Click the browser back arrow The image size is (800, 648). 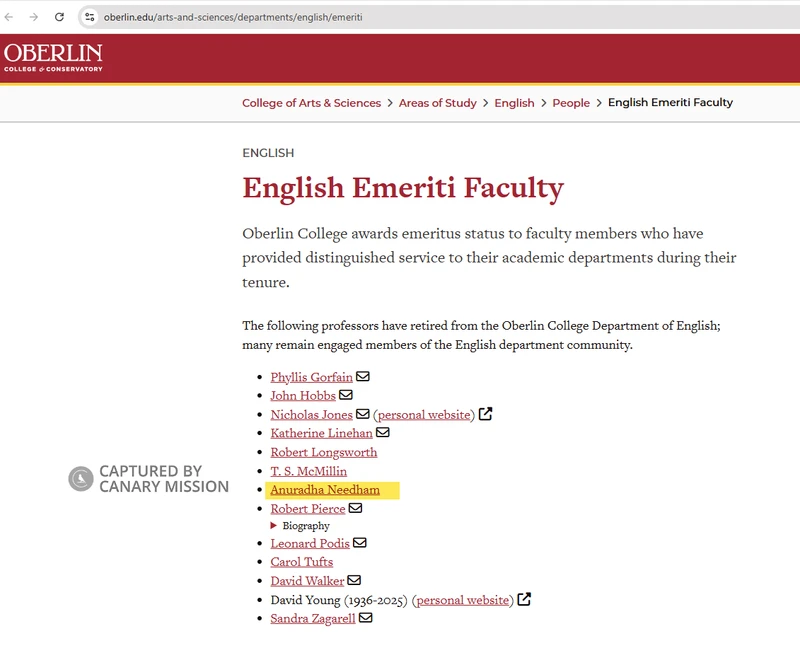pos(9,17)
